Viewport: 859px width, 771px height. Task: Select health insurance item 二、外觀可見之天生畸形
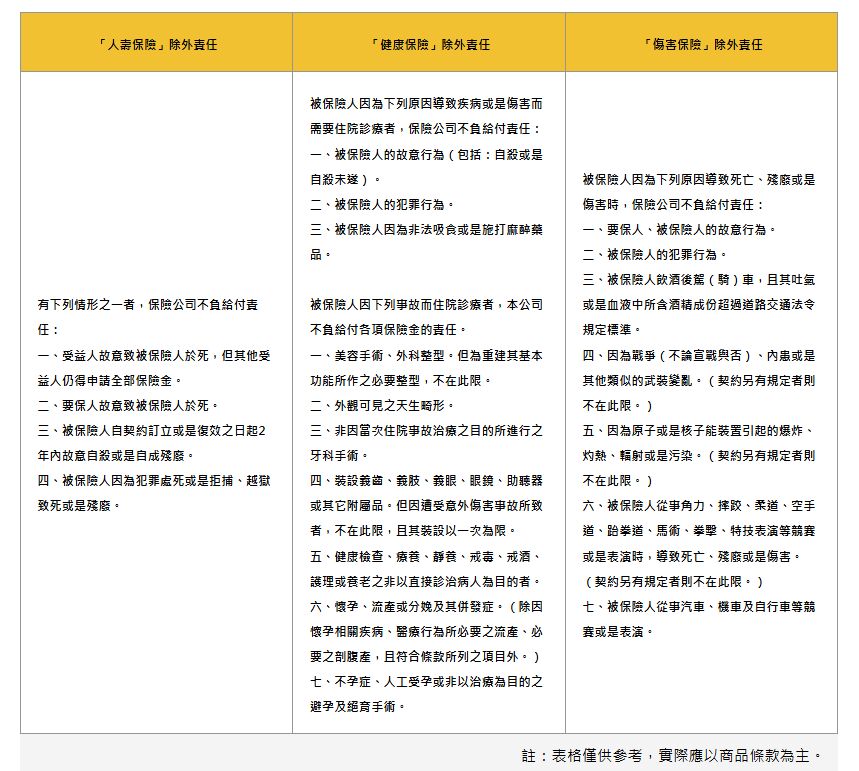click(x=382, y=405)
